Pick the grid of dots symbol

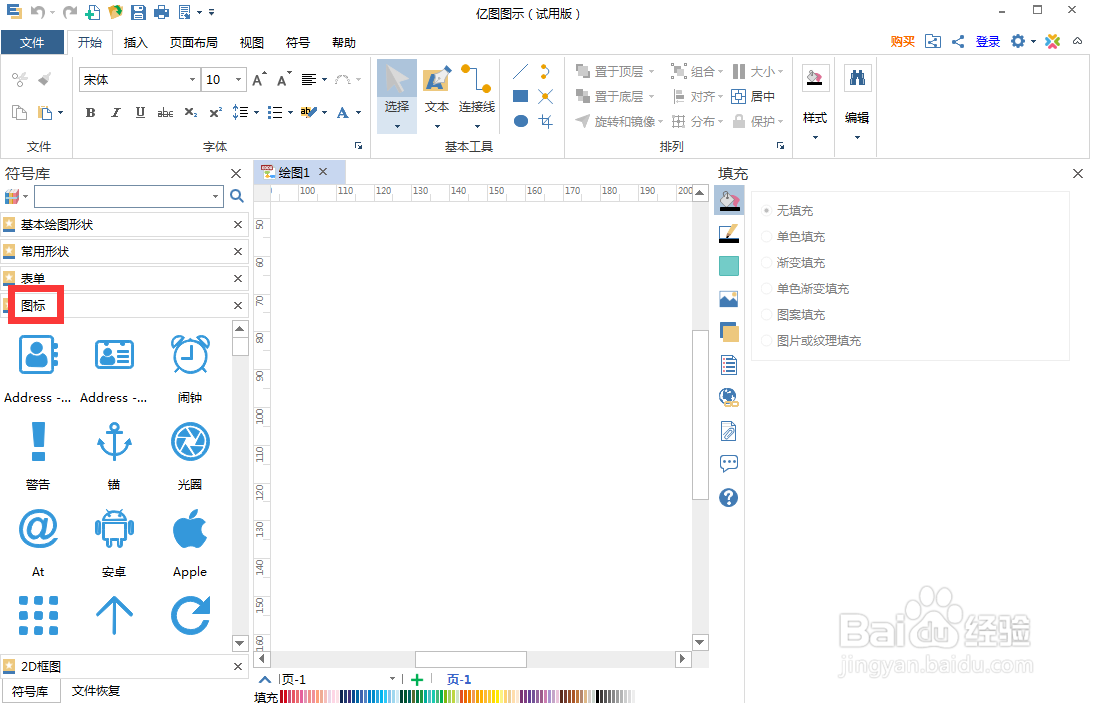(x=38, y=615)
